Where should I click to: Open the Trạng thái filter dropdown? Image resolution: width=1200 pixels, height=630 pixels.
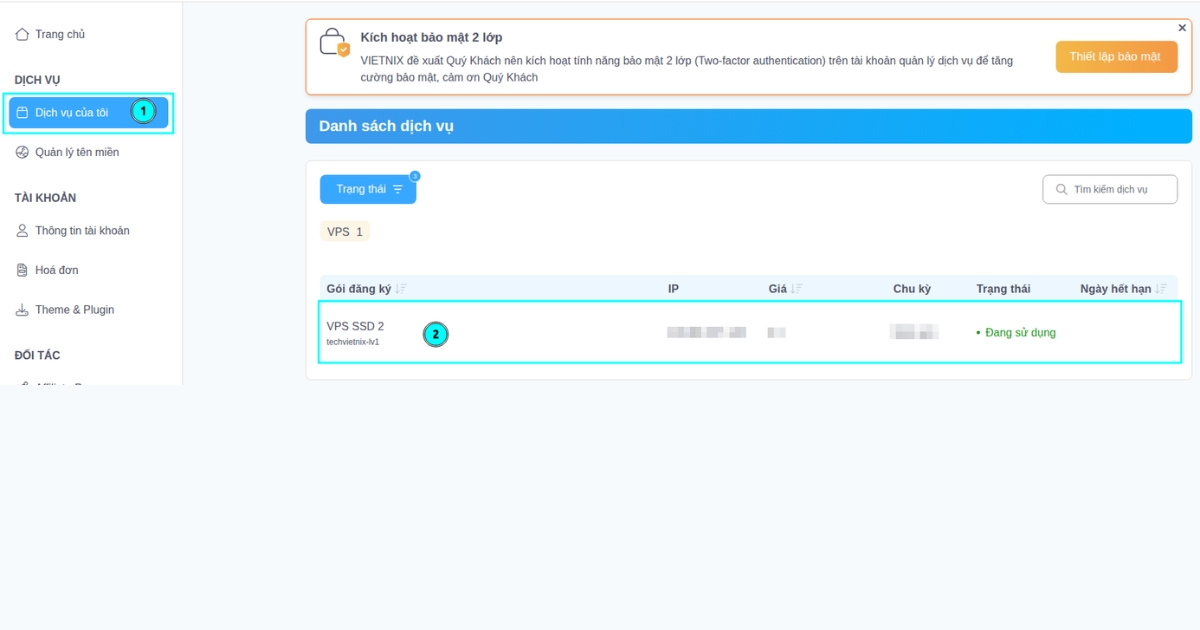pyautogui.click(x=368, y=189)
